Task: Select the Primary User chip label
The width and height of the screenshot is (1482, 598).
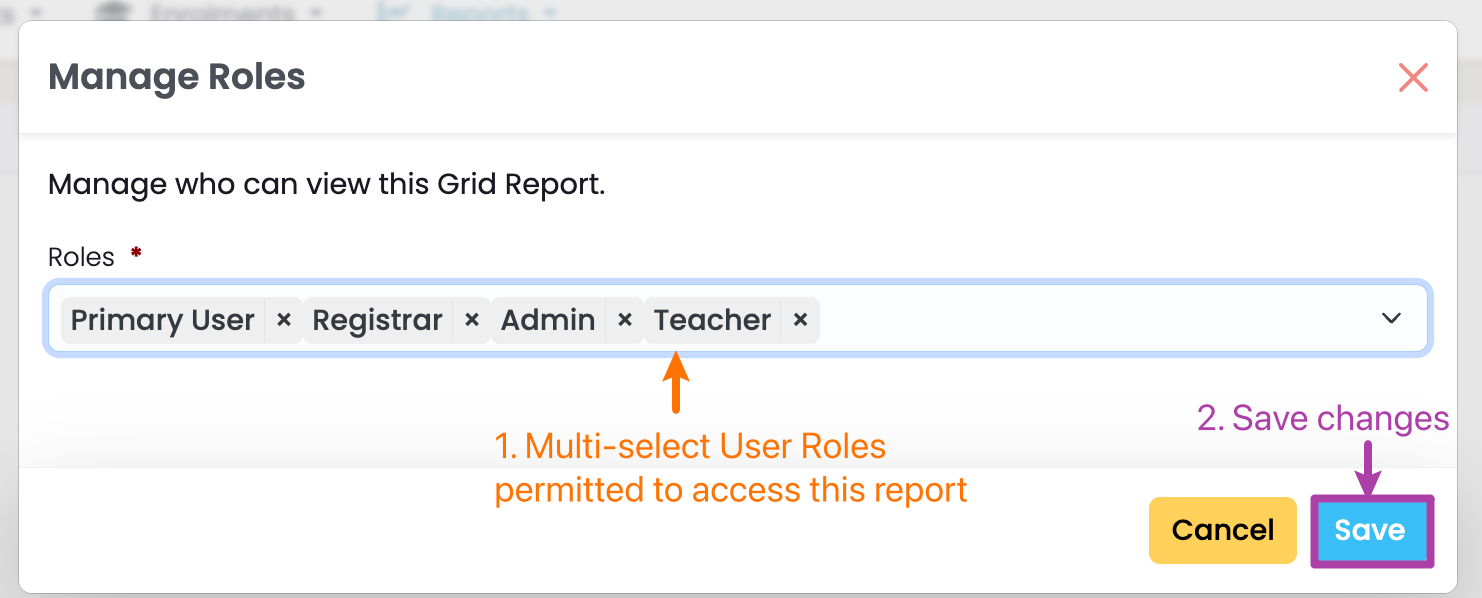Action: coord(163,320)
